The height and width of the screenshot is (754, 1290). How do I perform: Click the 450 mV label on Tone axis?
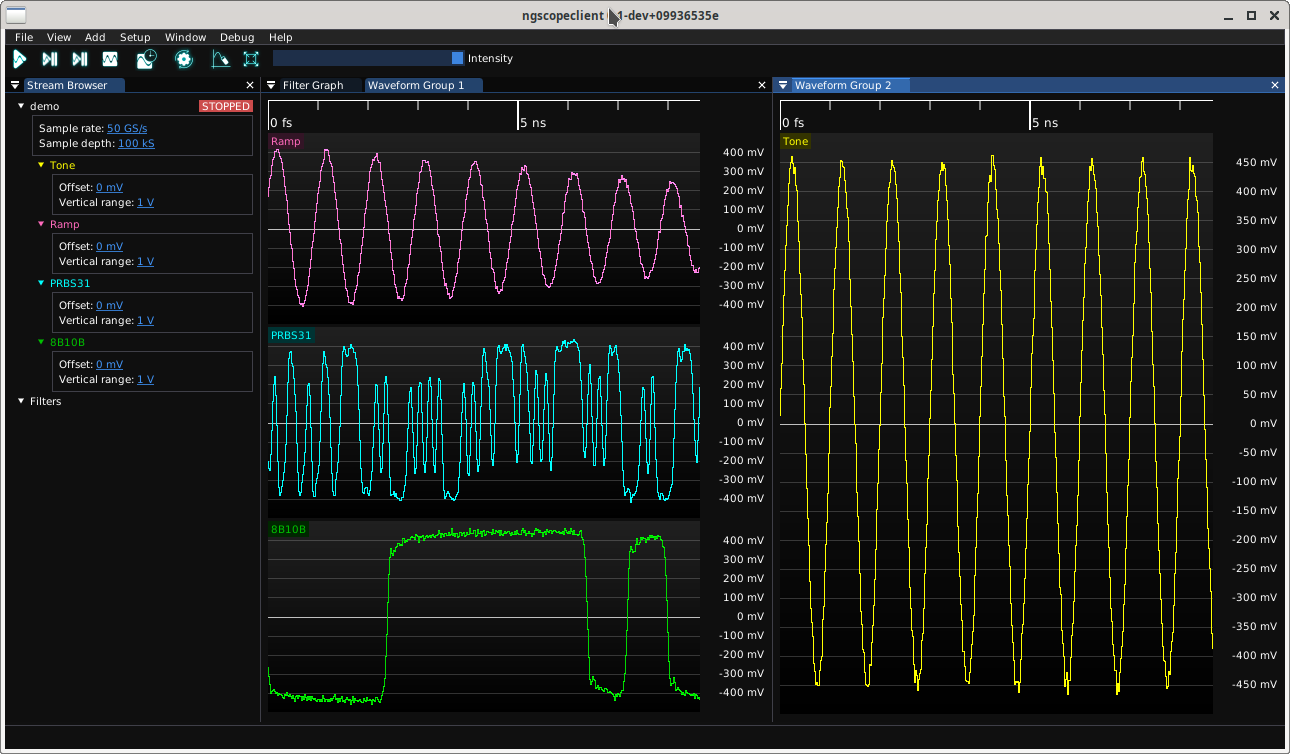click(1257, 162)
